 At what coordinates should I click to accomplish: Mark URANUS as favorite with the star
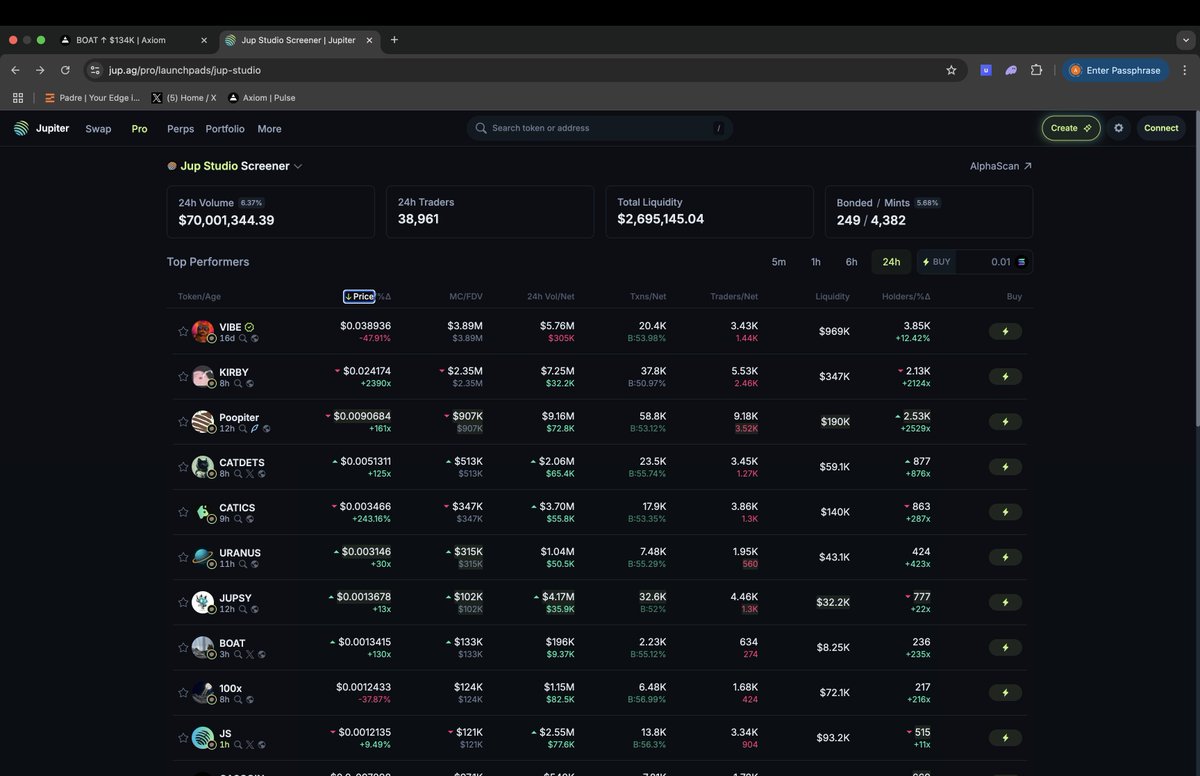(x=183, y=557)
